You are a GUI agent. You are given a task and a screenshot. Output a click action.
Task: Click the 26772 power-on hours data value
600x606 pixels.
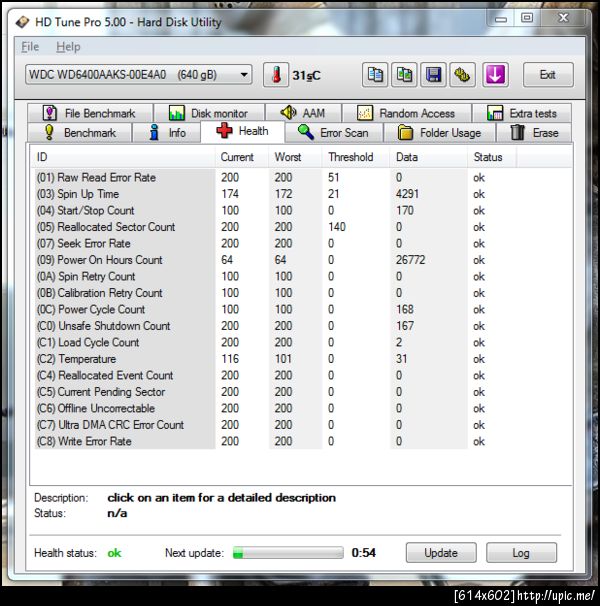(x=410, y=260)
